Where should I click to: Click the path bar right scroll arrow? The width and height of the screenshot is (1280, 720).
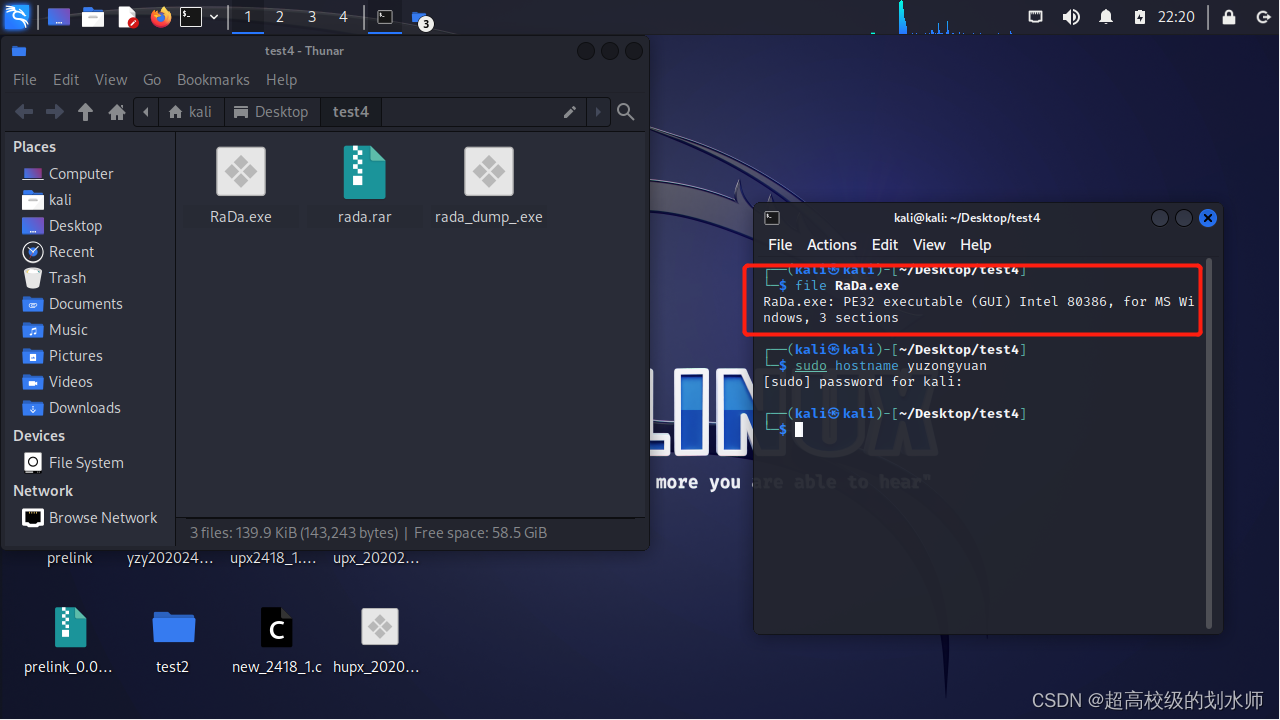coord(598,112)
